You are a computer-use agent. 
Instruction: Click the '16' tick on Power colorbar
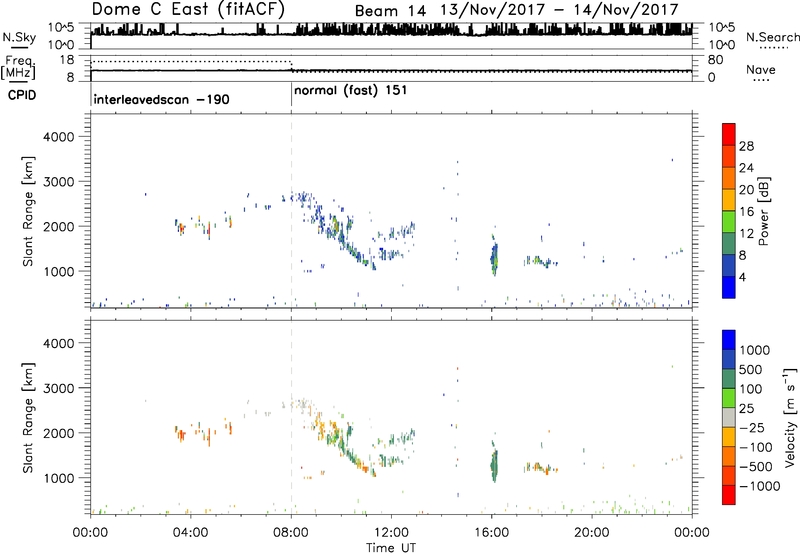pos(746,212)
